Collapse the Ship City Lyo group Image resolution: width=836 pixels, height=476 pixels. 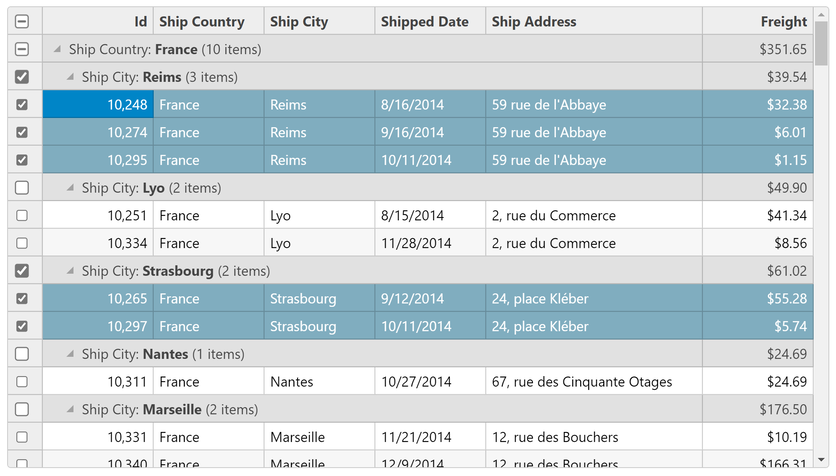70,188
